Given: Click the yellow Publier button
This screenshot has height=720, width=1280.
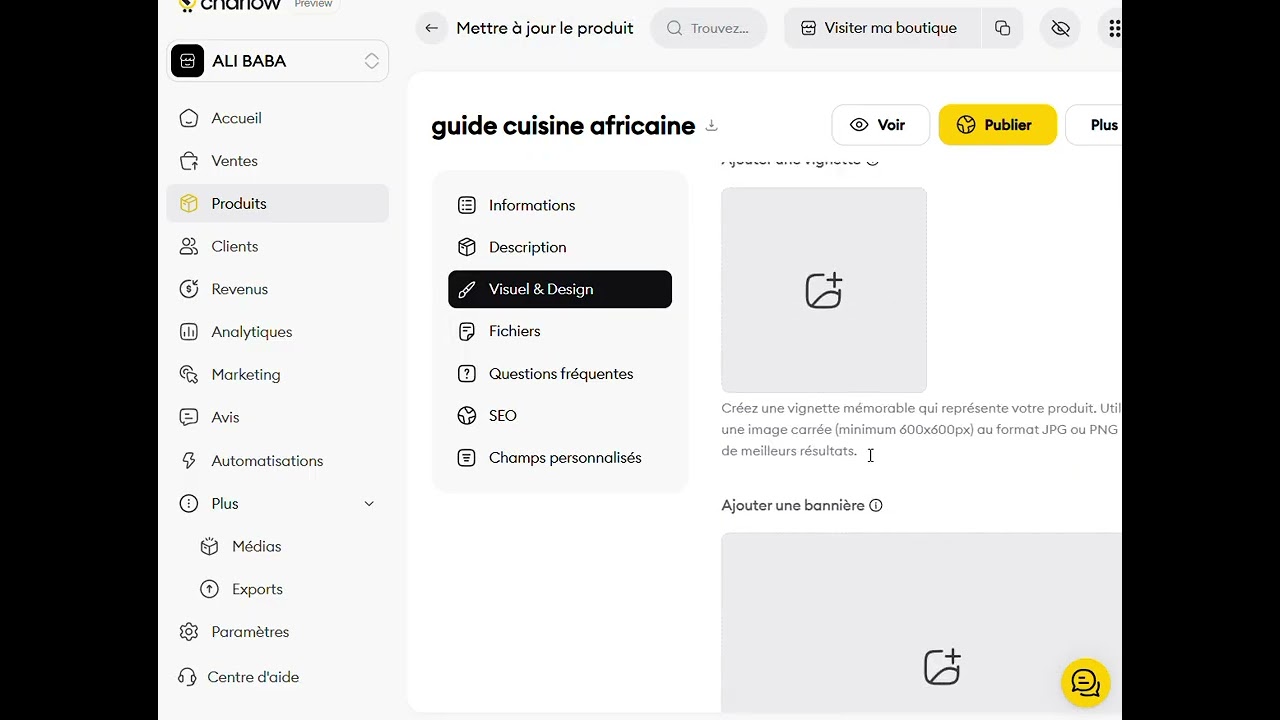Looking at the screenshot, I should click(x=997, y=125).
